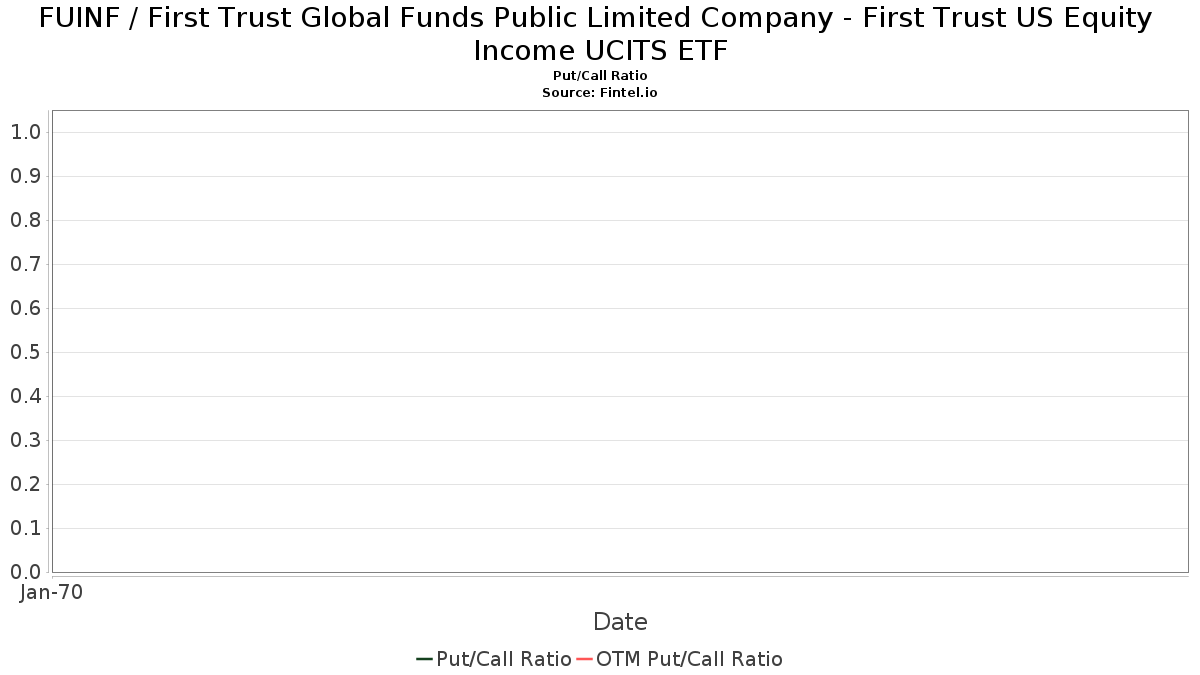Select the 0.5 y-axis tick label

[x=25, y=352]
